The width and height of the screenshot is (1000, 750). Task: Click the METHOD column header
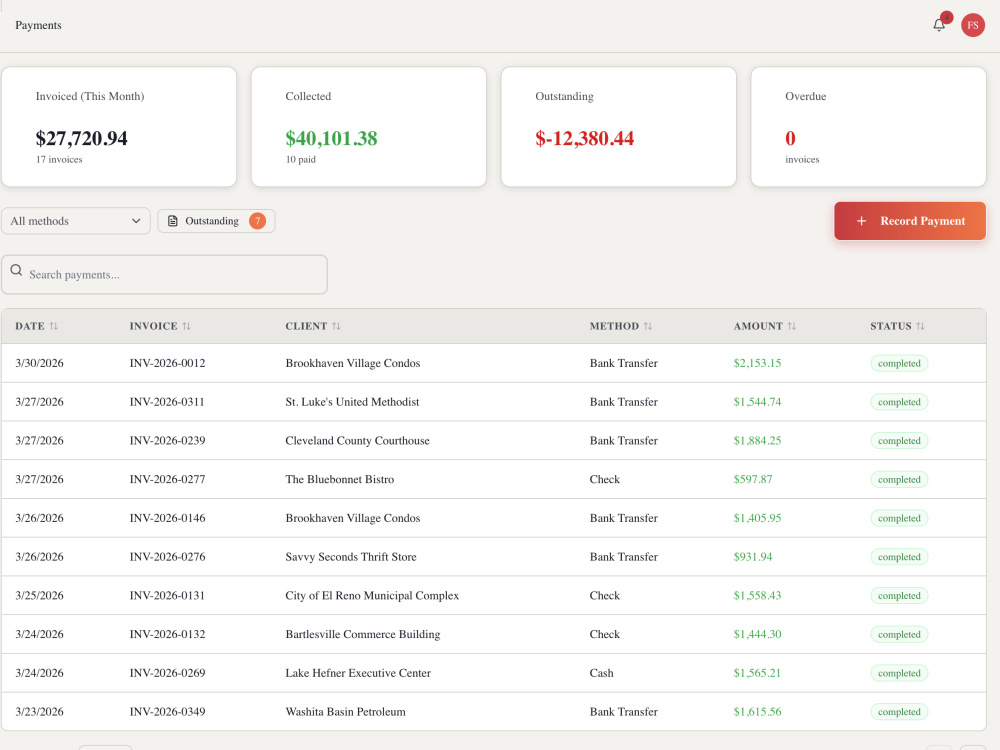pyautogui.click(x=614, y=326)
